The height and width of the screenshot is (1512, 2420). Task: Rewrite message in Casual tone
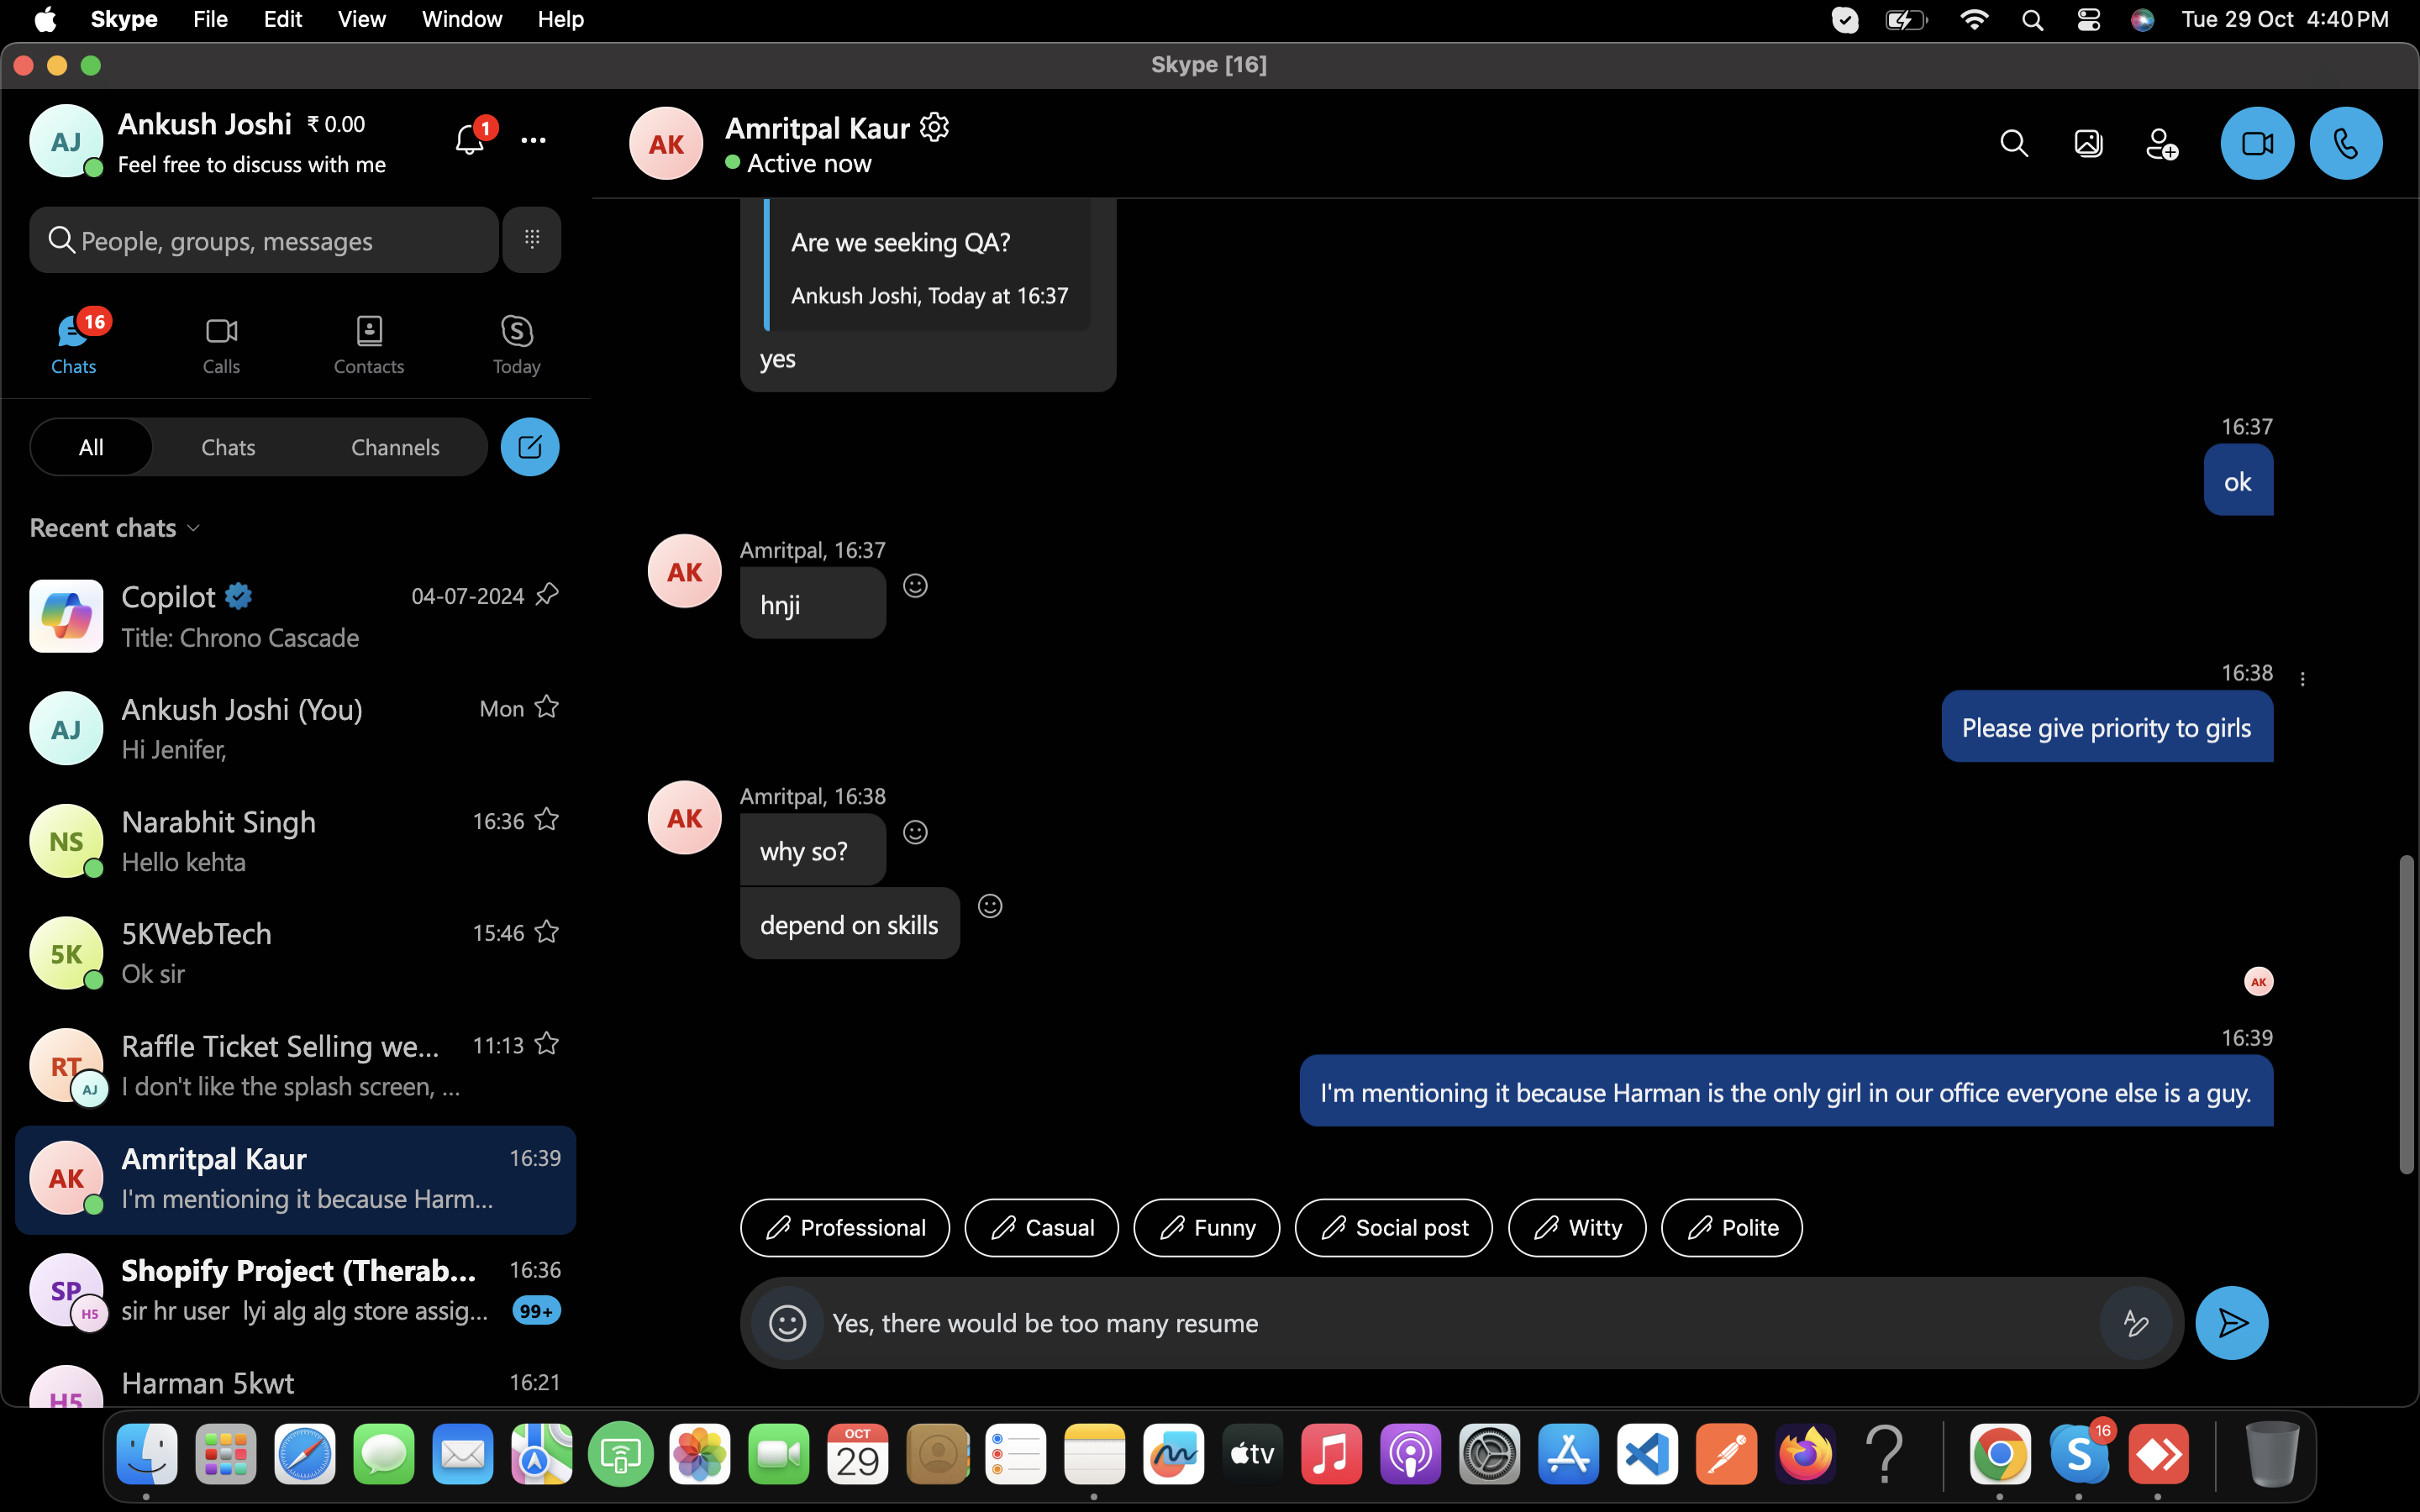1041,1227
